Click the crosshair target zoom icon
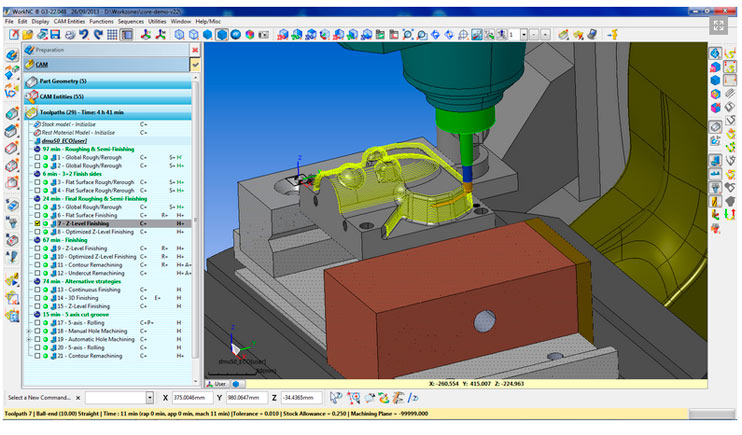 coord(463,34)
